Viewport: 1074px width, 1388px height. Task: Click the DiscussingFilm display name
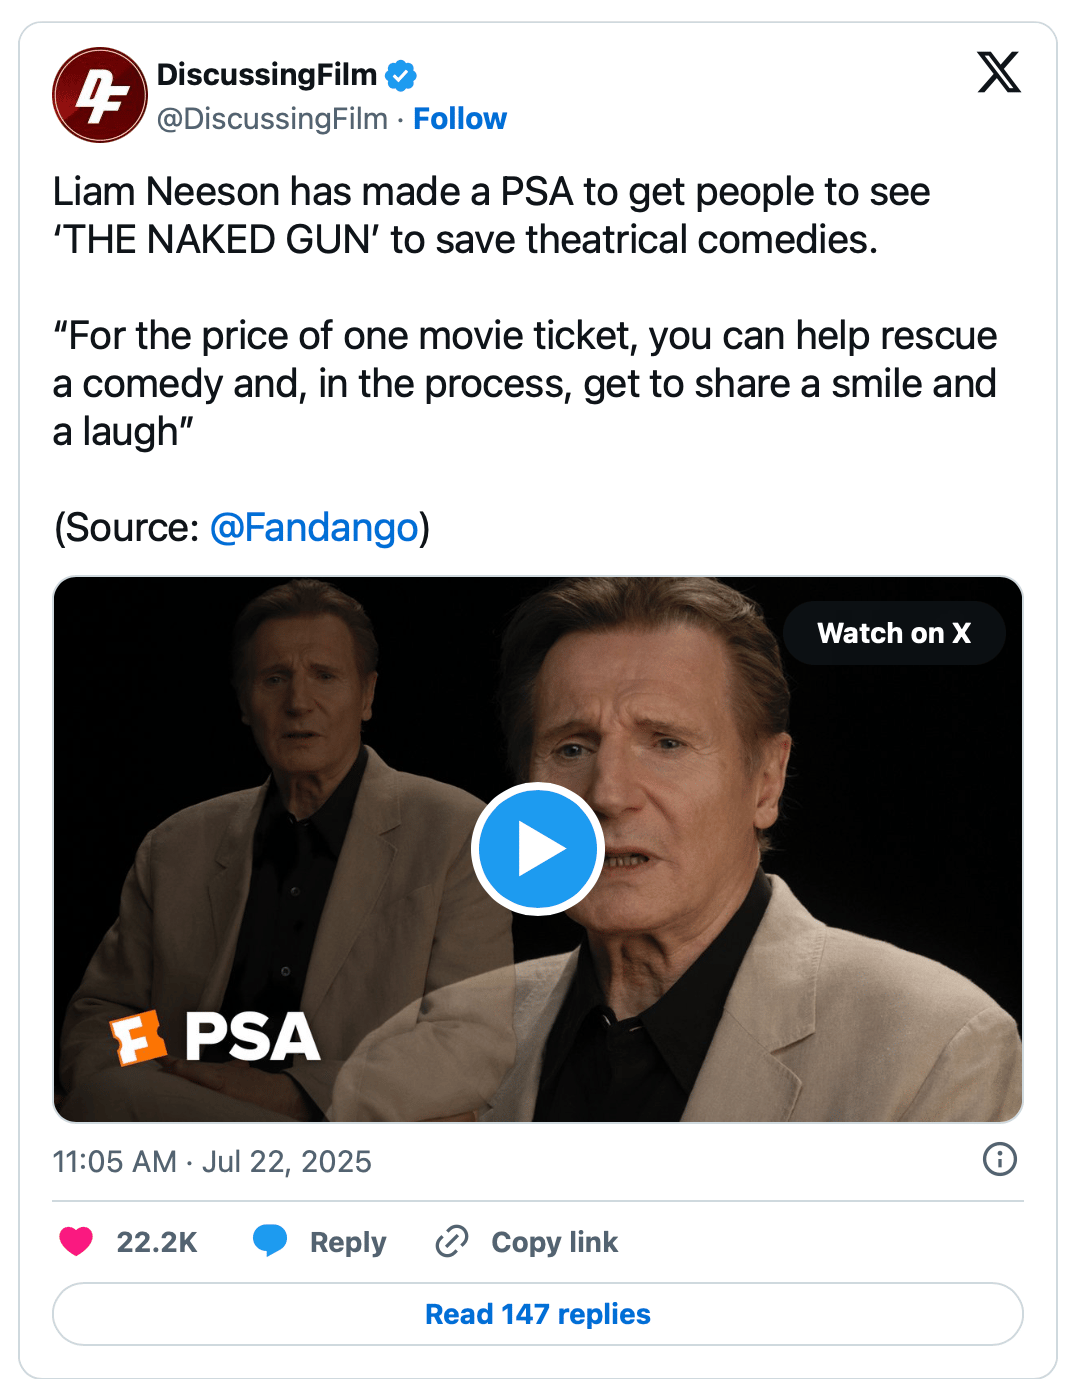point(267,74)
